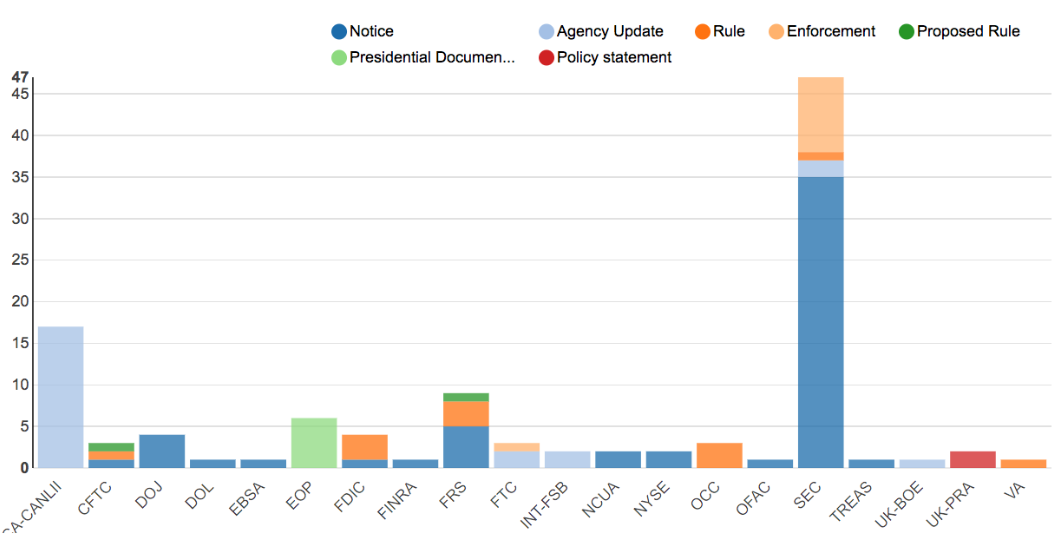1058x545 pixels.
Task: Select the NYSE Notice bar
Action: 669,459
